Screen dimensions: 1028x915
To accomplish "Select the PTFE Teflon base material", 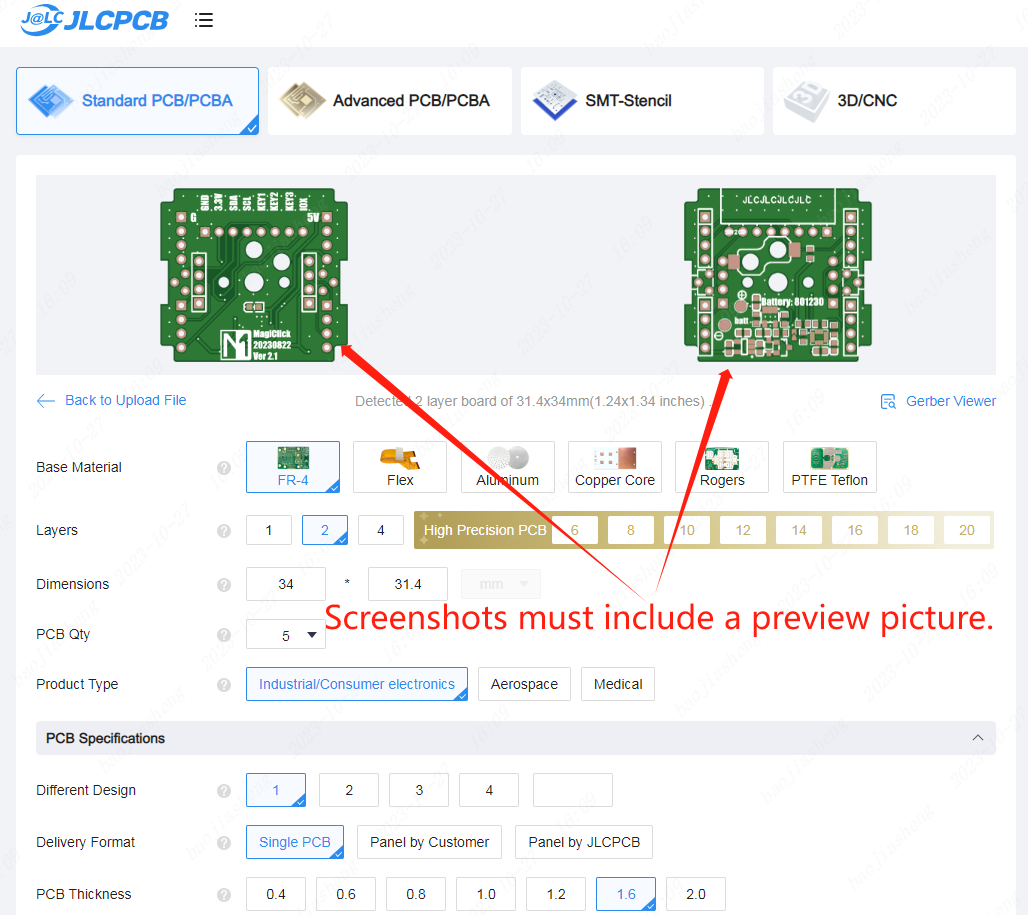I will [829, 466].
